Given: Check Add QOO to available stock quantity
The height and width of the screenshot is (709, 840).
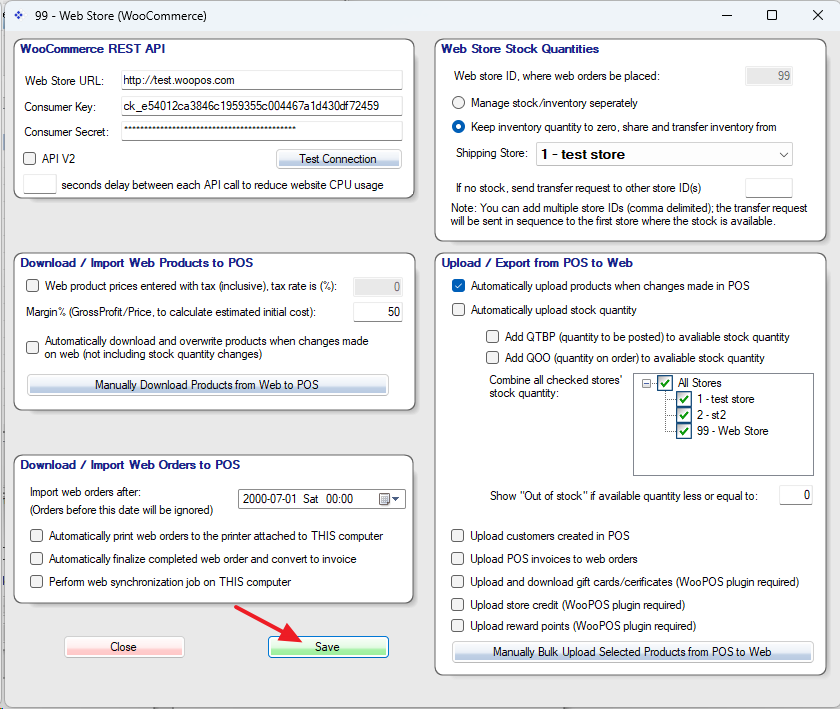Looking at the screenshot, I should pyautogui.click(x=492, y=357).
